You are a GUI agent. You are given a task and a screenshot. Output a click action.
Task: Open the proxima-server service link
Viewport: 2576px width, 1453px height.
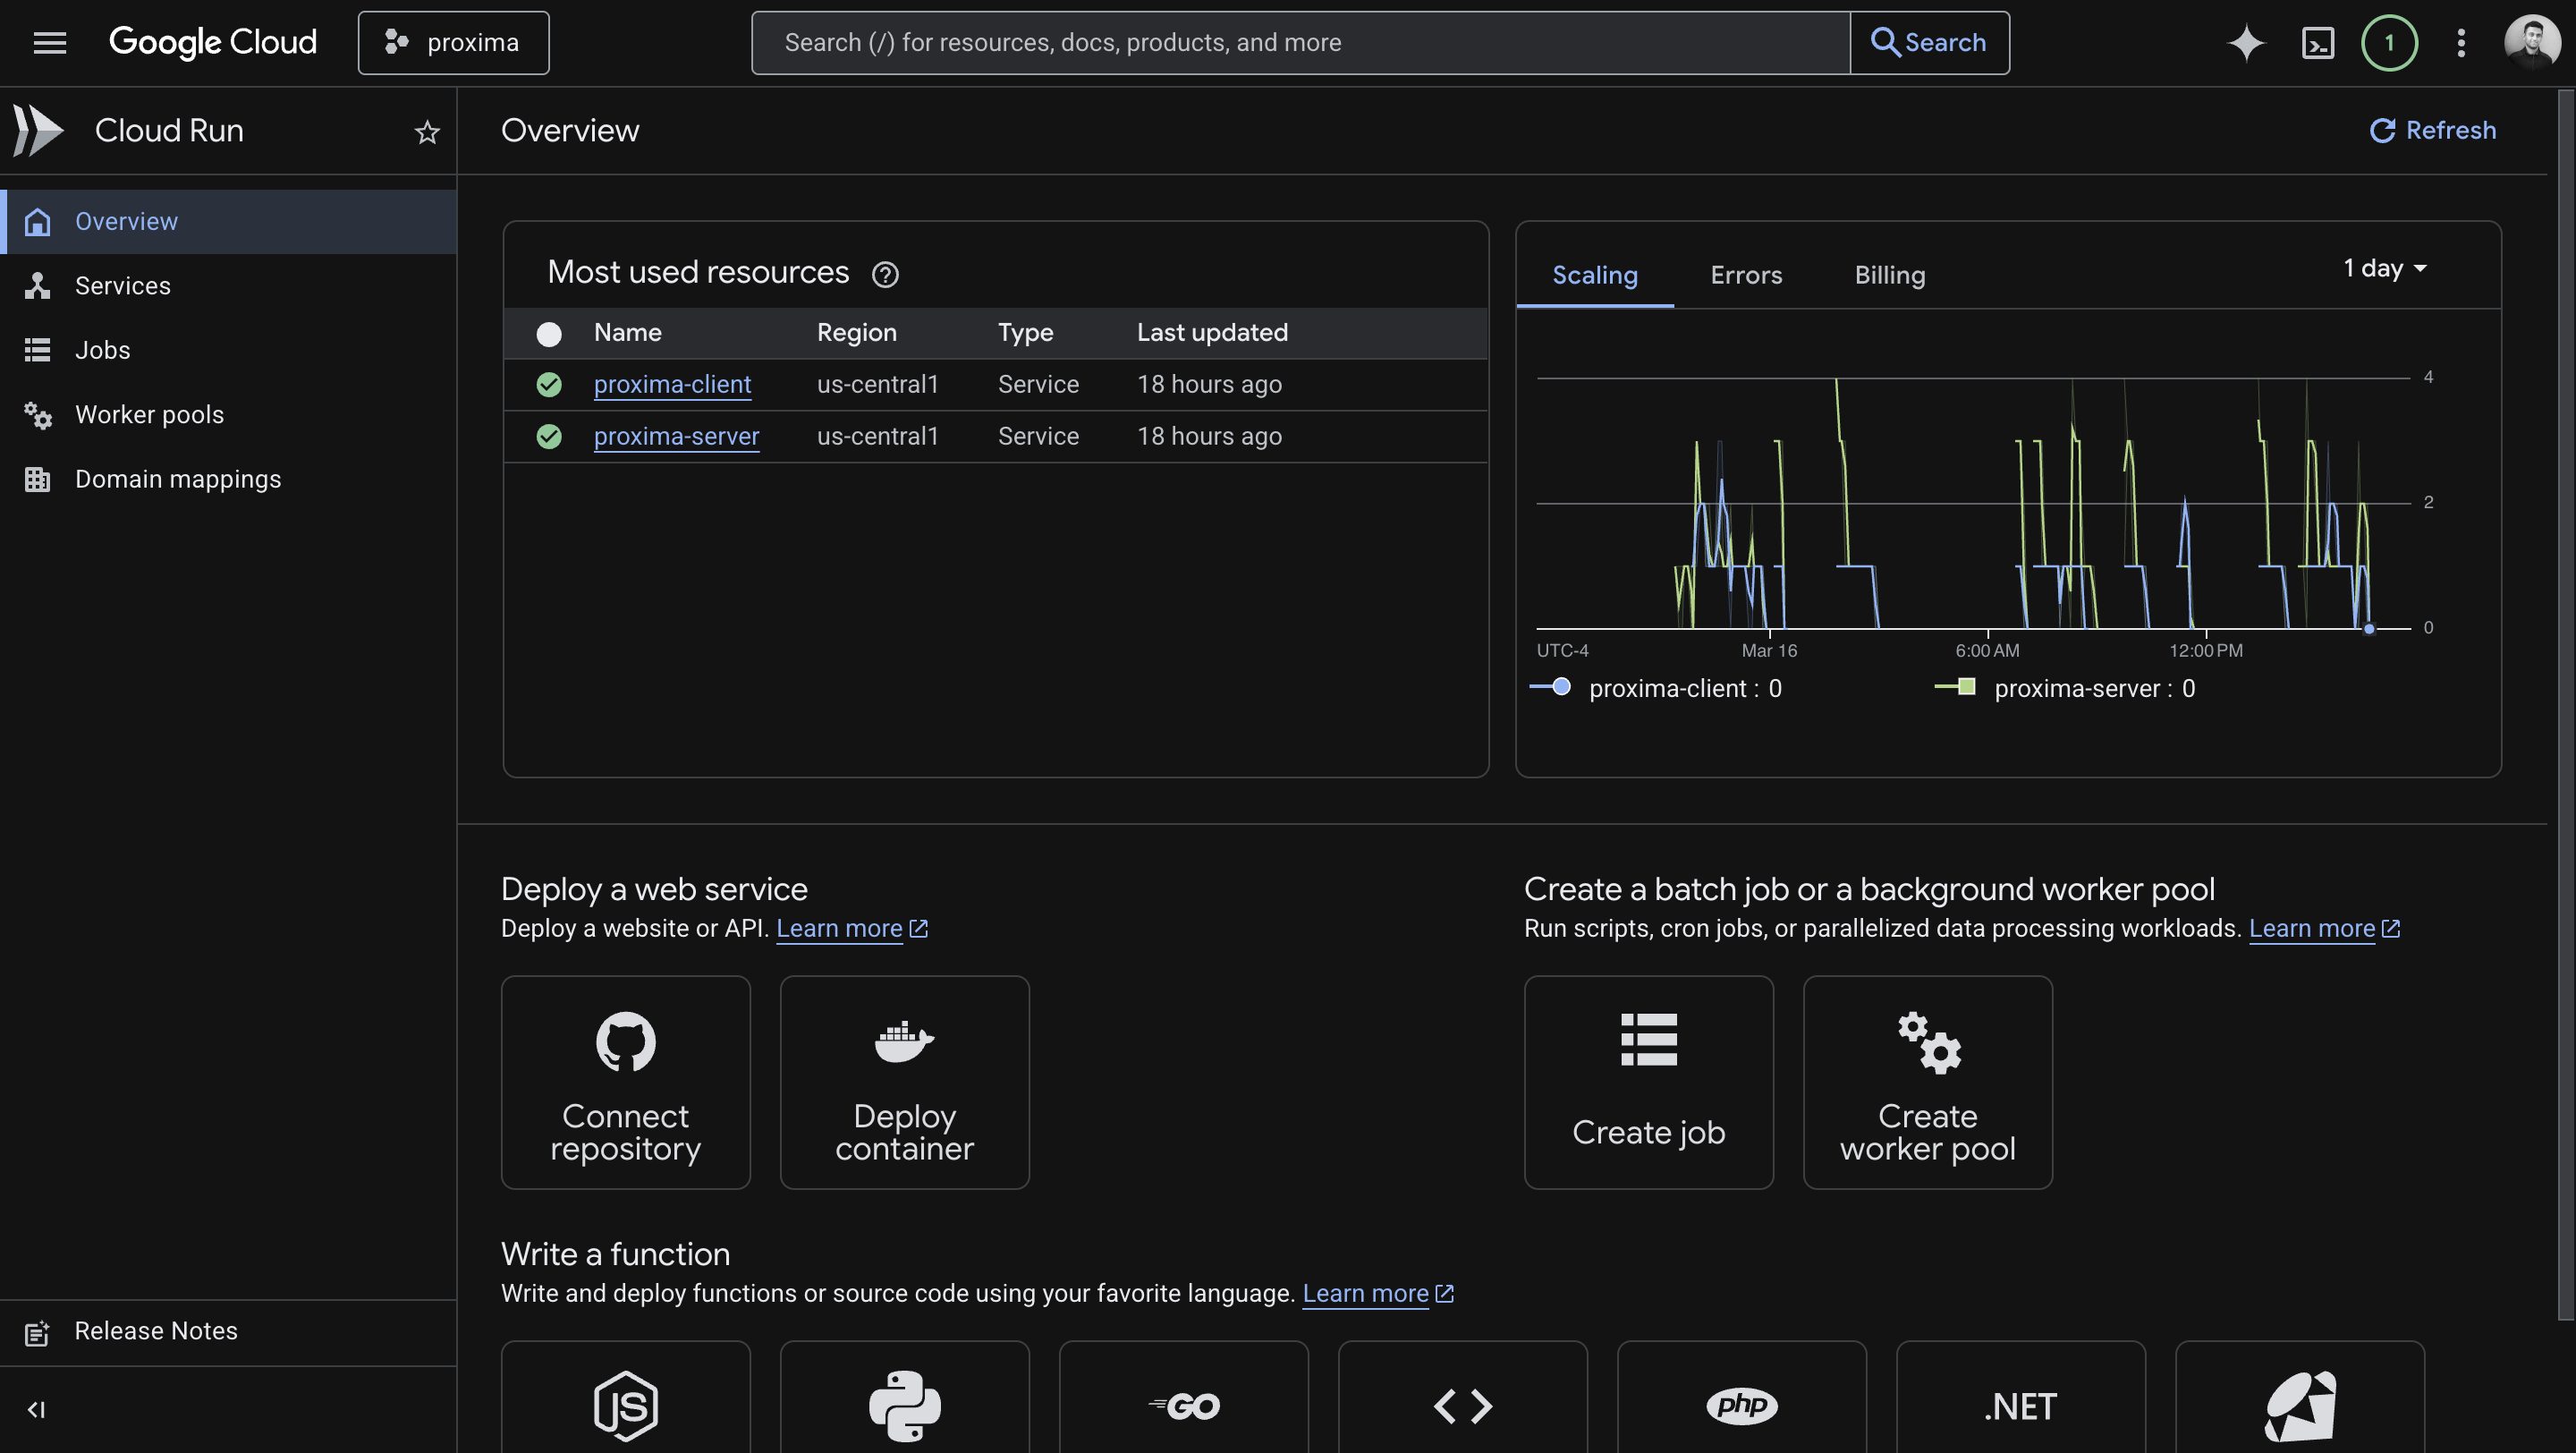tap(676, 436)
